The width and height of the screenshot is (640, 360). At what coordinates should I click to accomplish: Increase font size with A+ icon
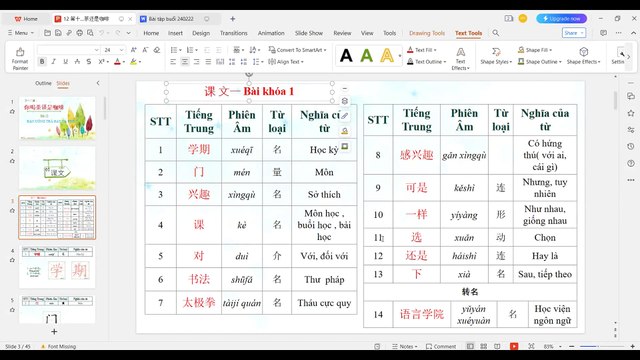(x=133, y=50)
